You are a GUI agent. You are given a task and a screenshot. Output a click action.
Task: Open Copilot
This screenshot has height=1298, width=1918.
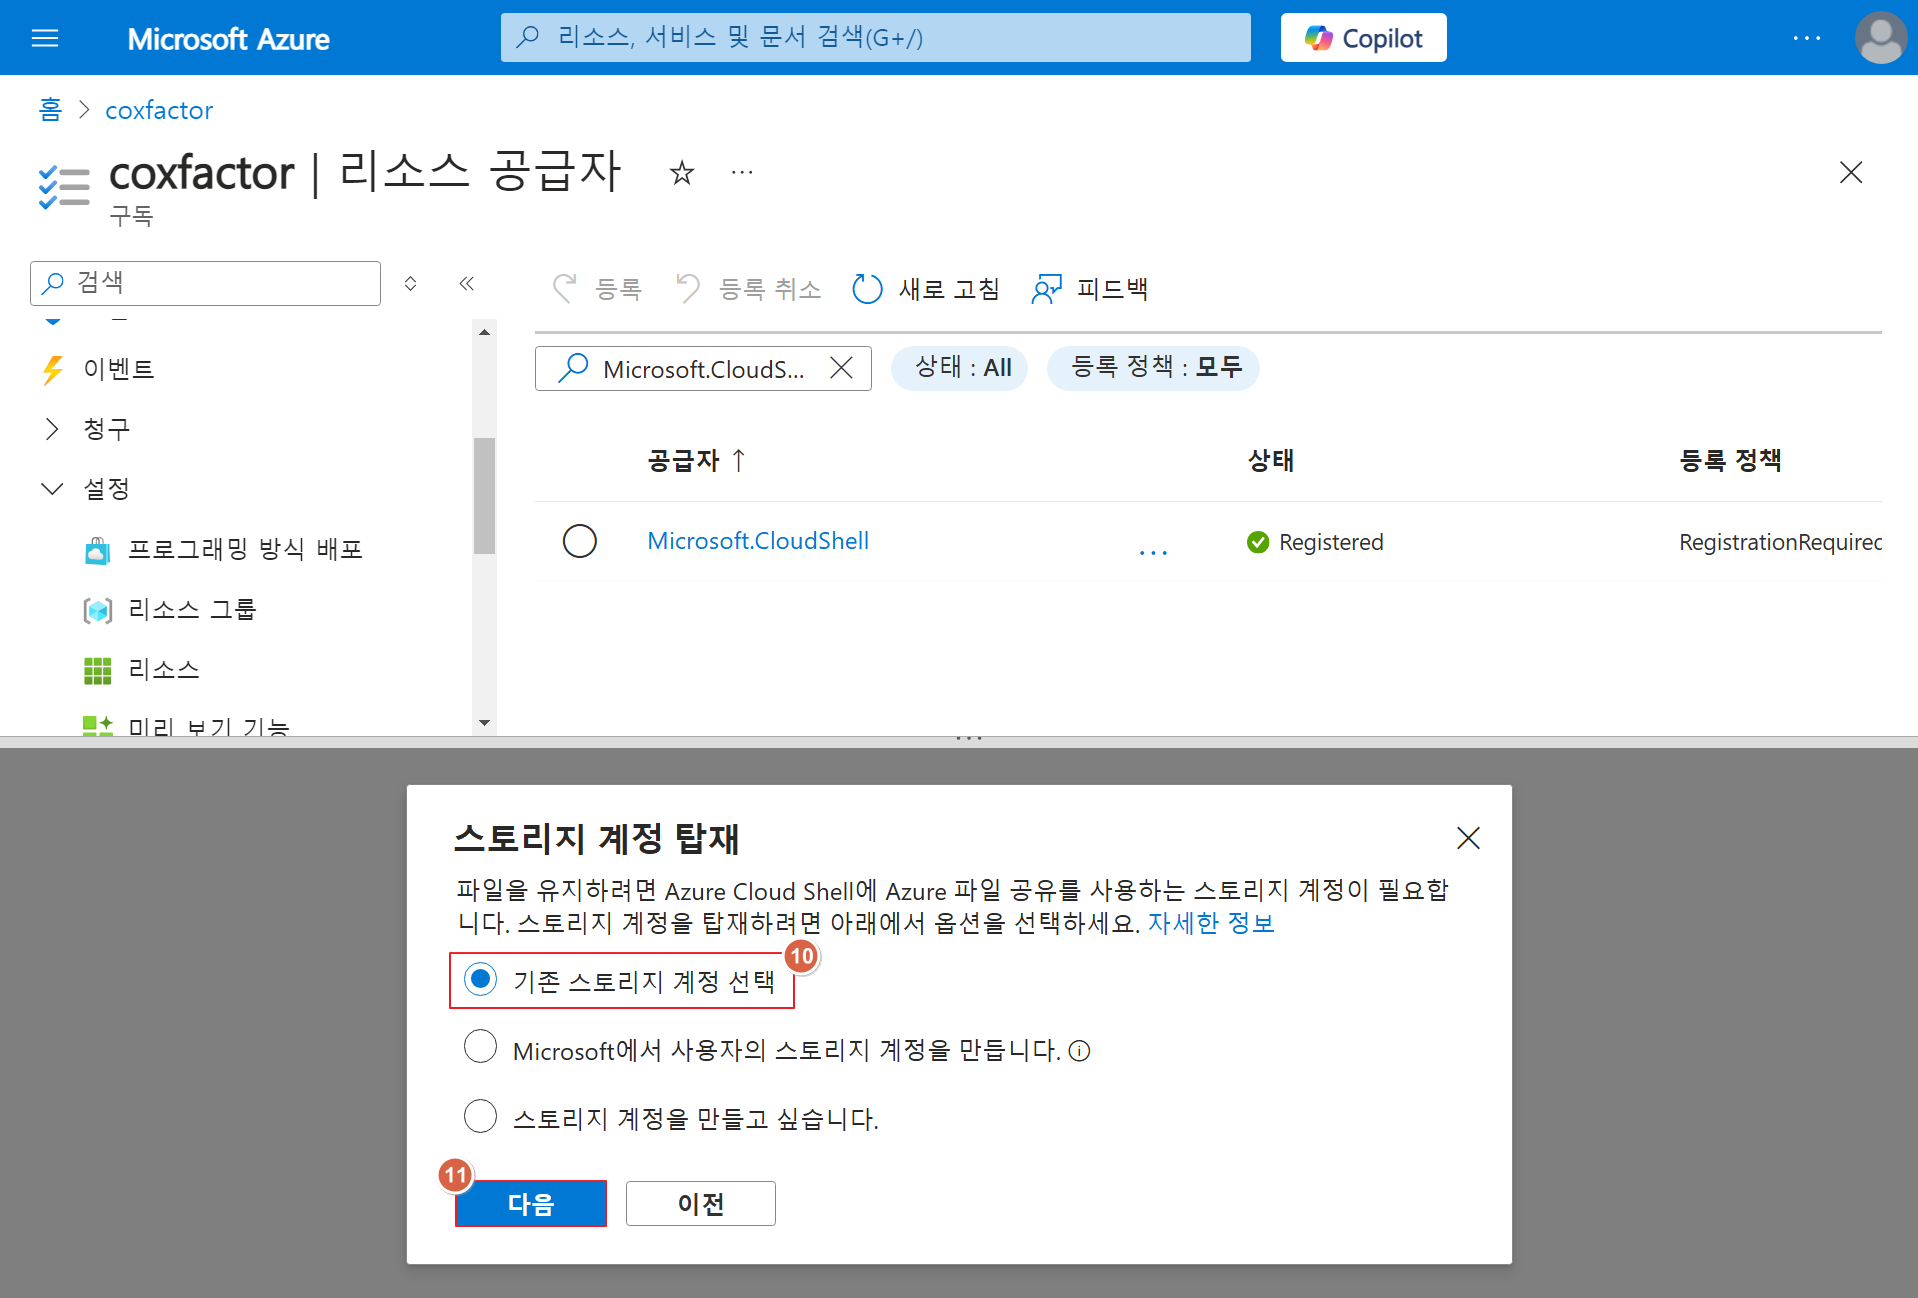pyautogui.click(x=1363, y=38)
